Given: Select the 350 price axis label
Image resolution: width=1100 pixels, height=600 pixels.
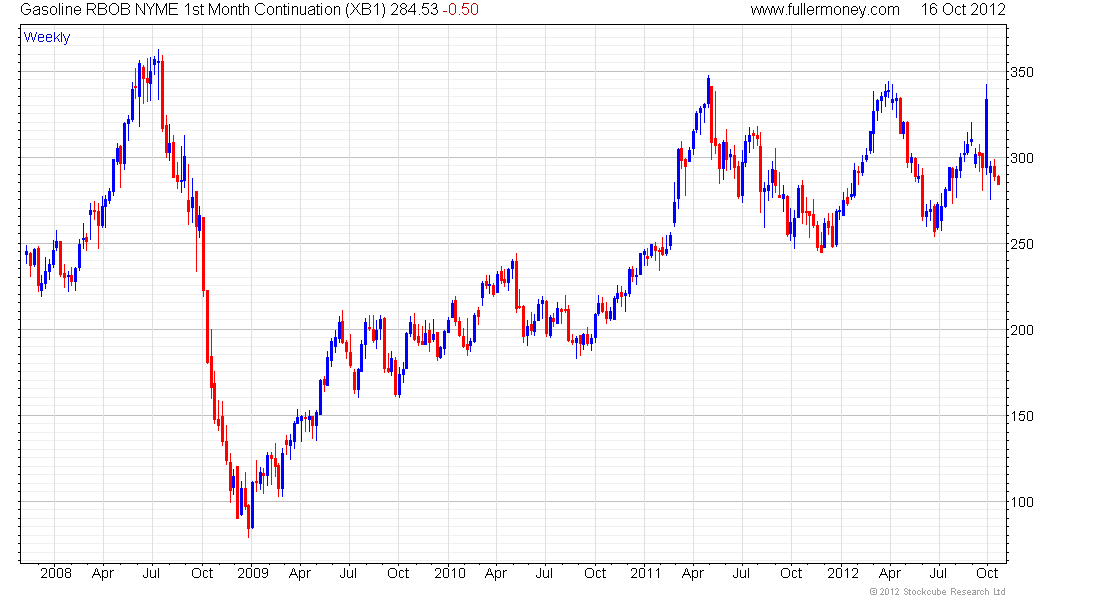Looking at the screenshot, I should [1021, 72].
